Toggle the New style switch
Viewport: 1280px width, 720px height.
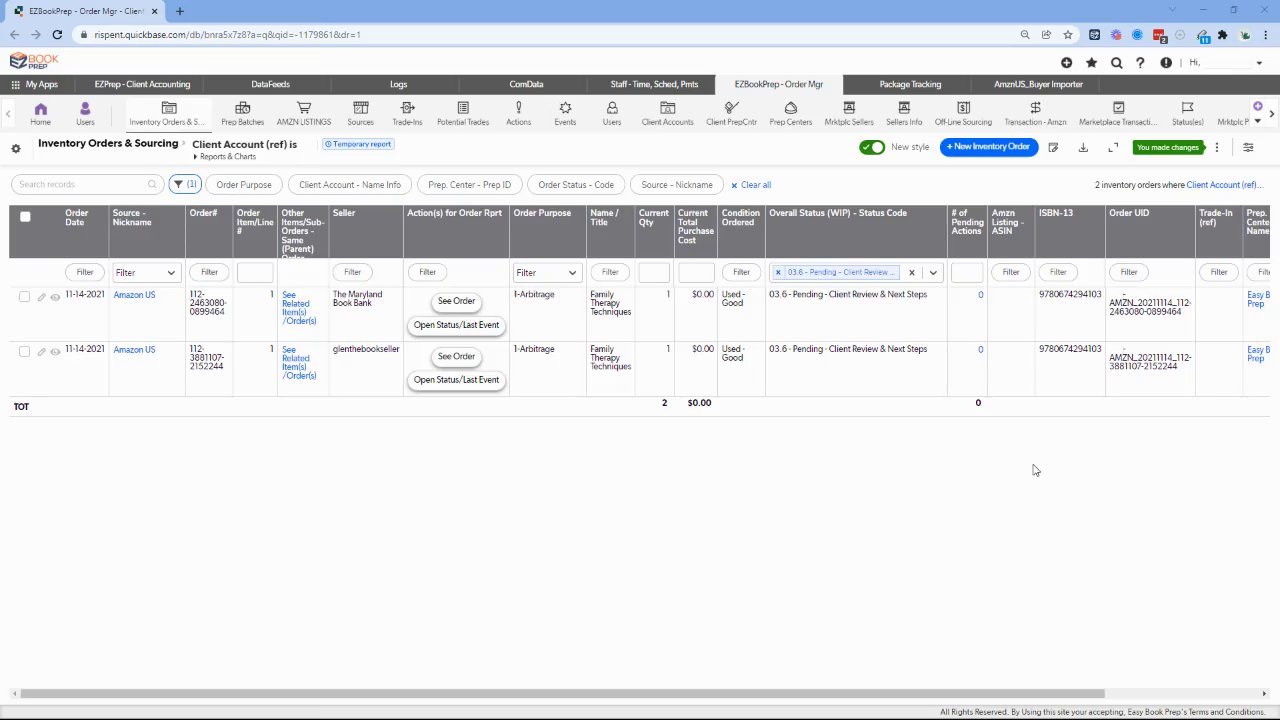(872, 147)
